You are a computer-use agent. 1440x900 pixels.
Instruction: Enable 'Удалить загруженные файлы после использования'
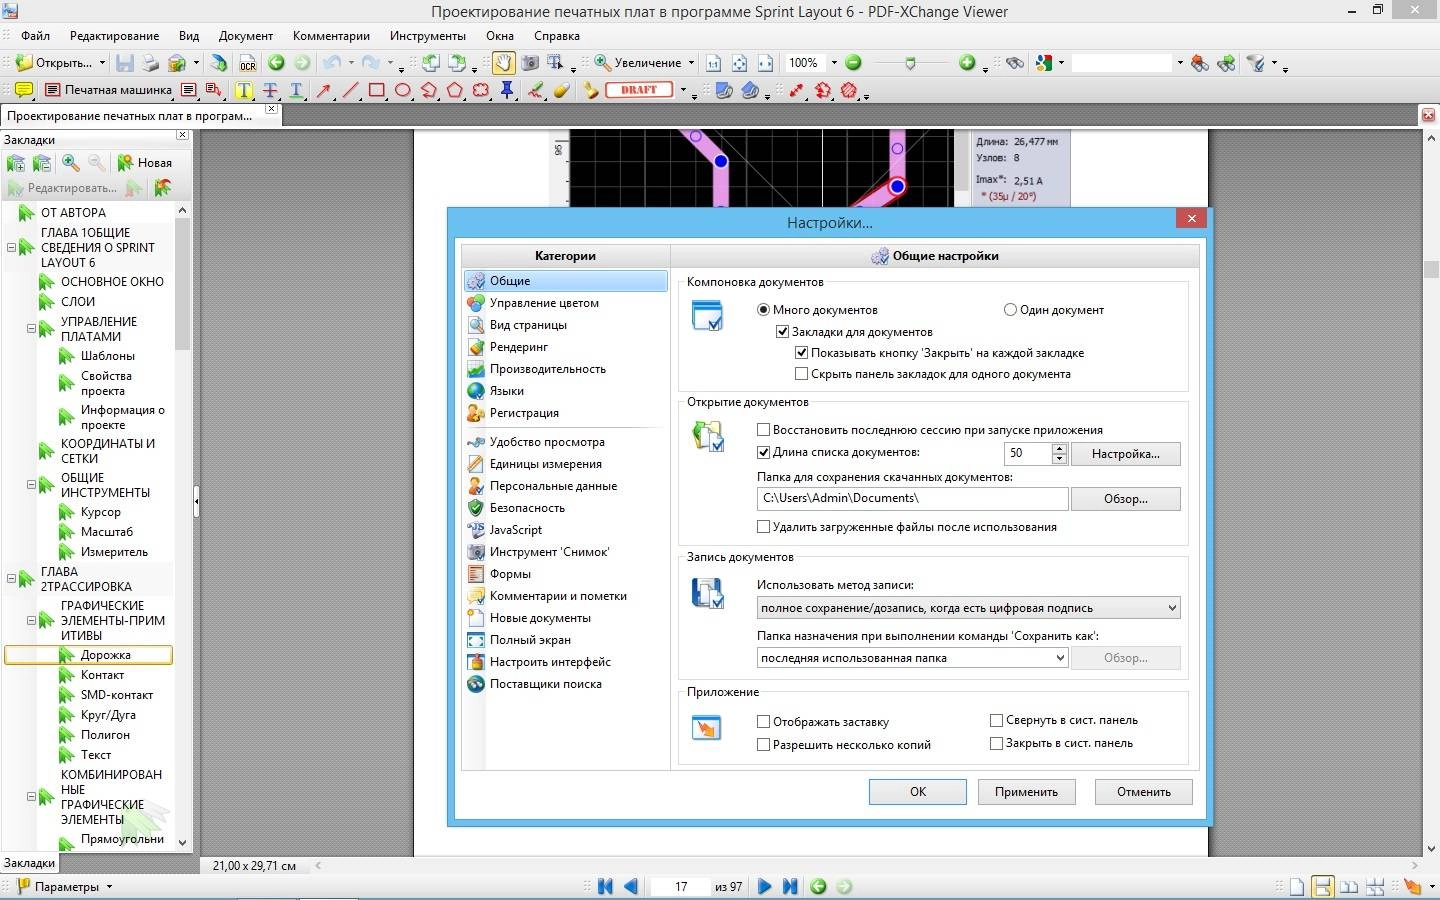coord(764,527)
